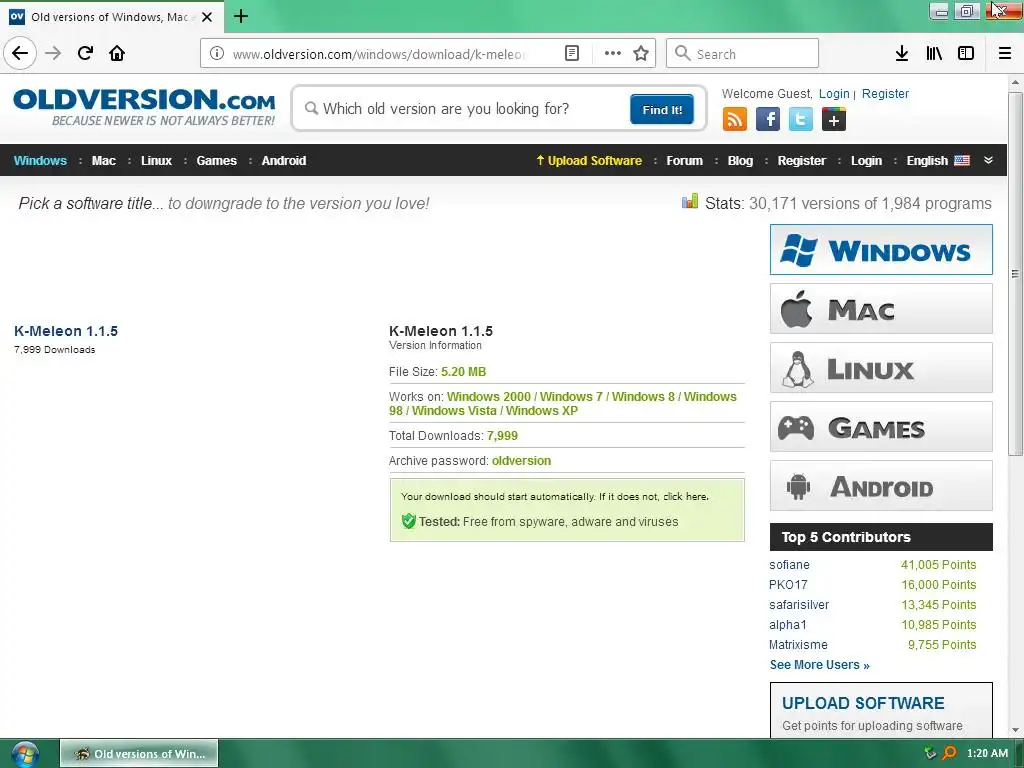Screen dimensions: 1024x768
Task: Select Windows in the navigation bar
Action: (x=40, y=161)
